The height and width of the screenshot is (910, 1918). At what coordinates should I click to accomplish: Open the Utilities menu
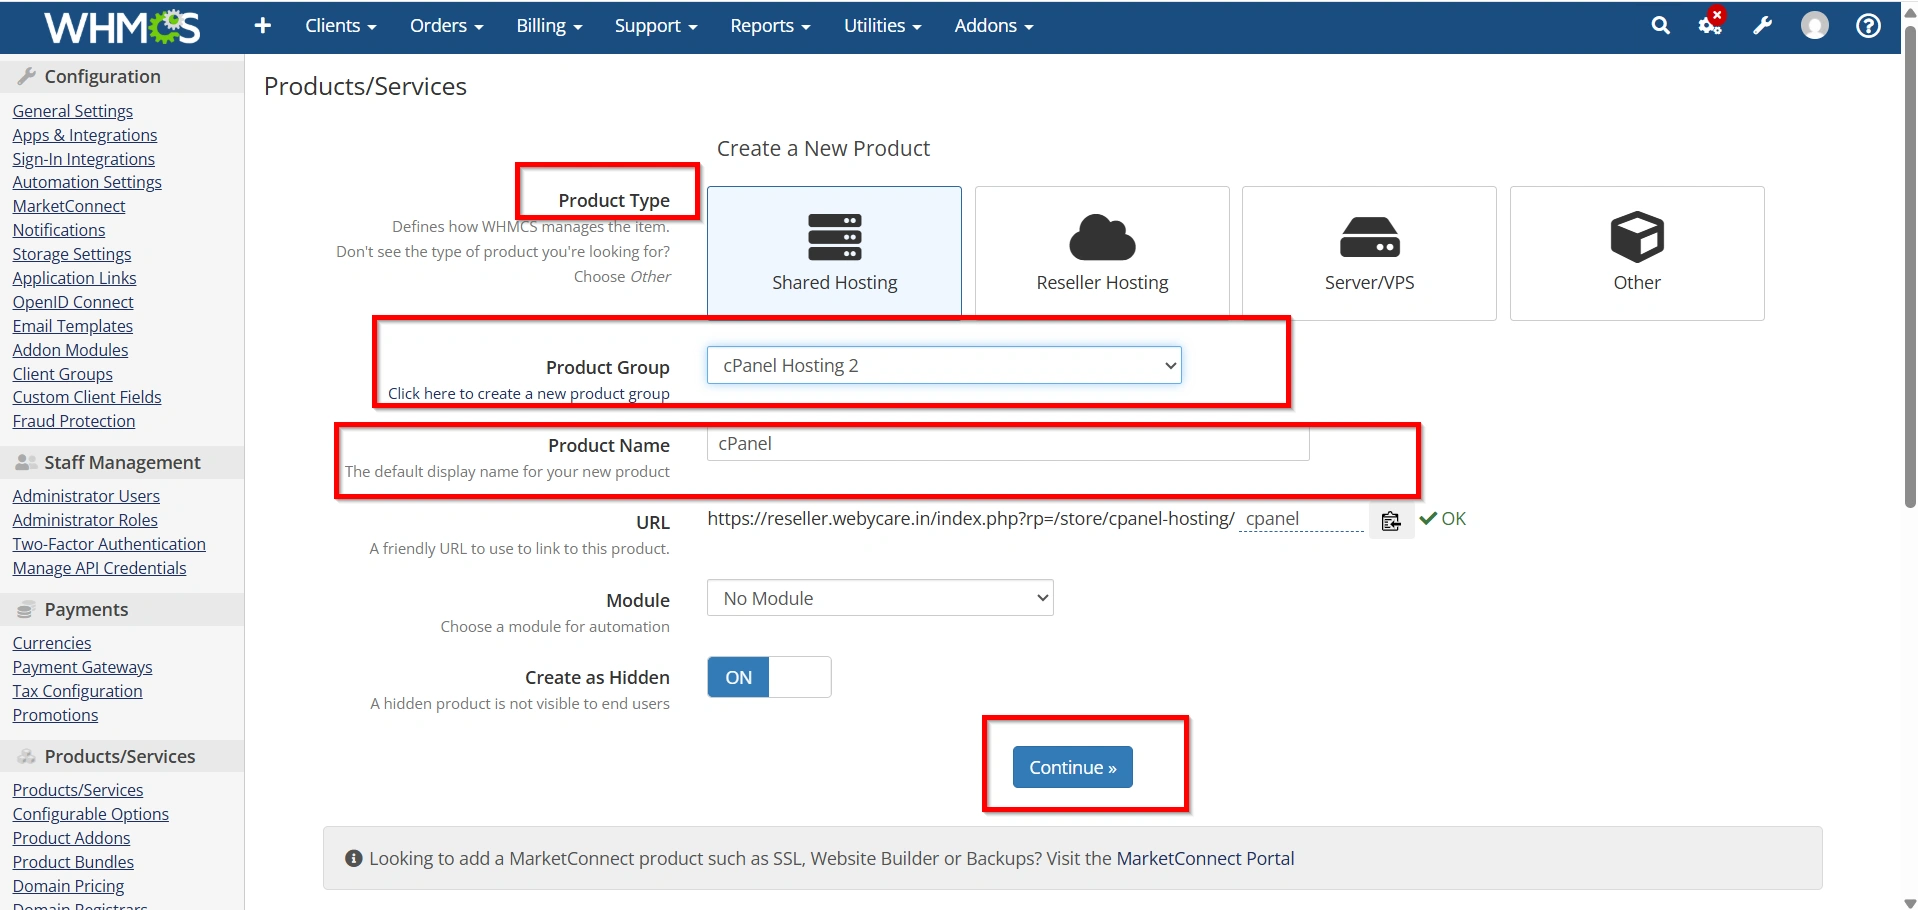(882, 26)
